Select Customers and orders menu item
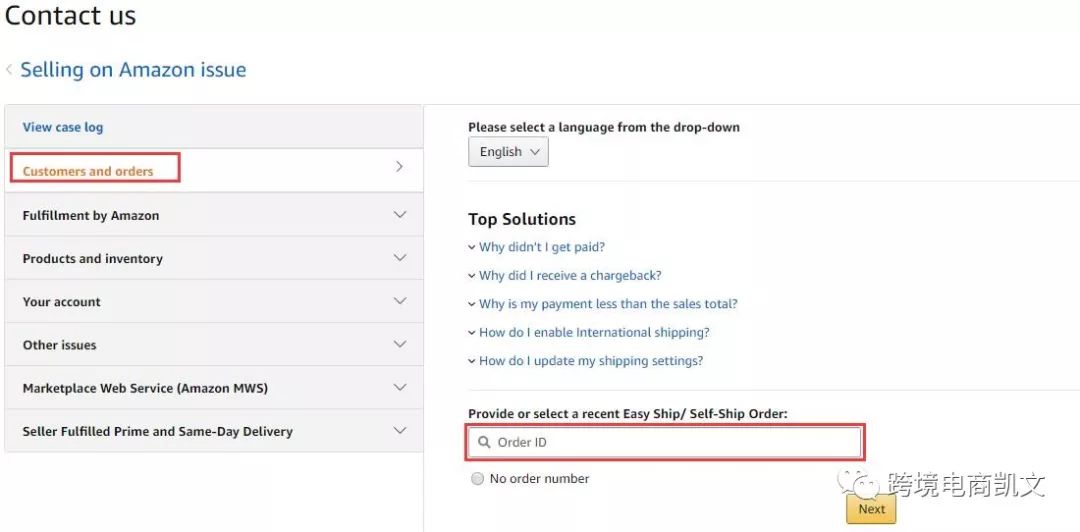This screenshot has height=532, width=1080. [x=88, y=171]
